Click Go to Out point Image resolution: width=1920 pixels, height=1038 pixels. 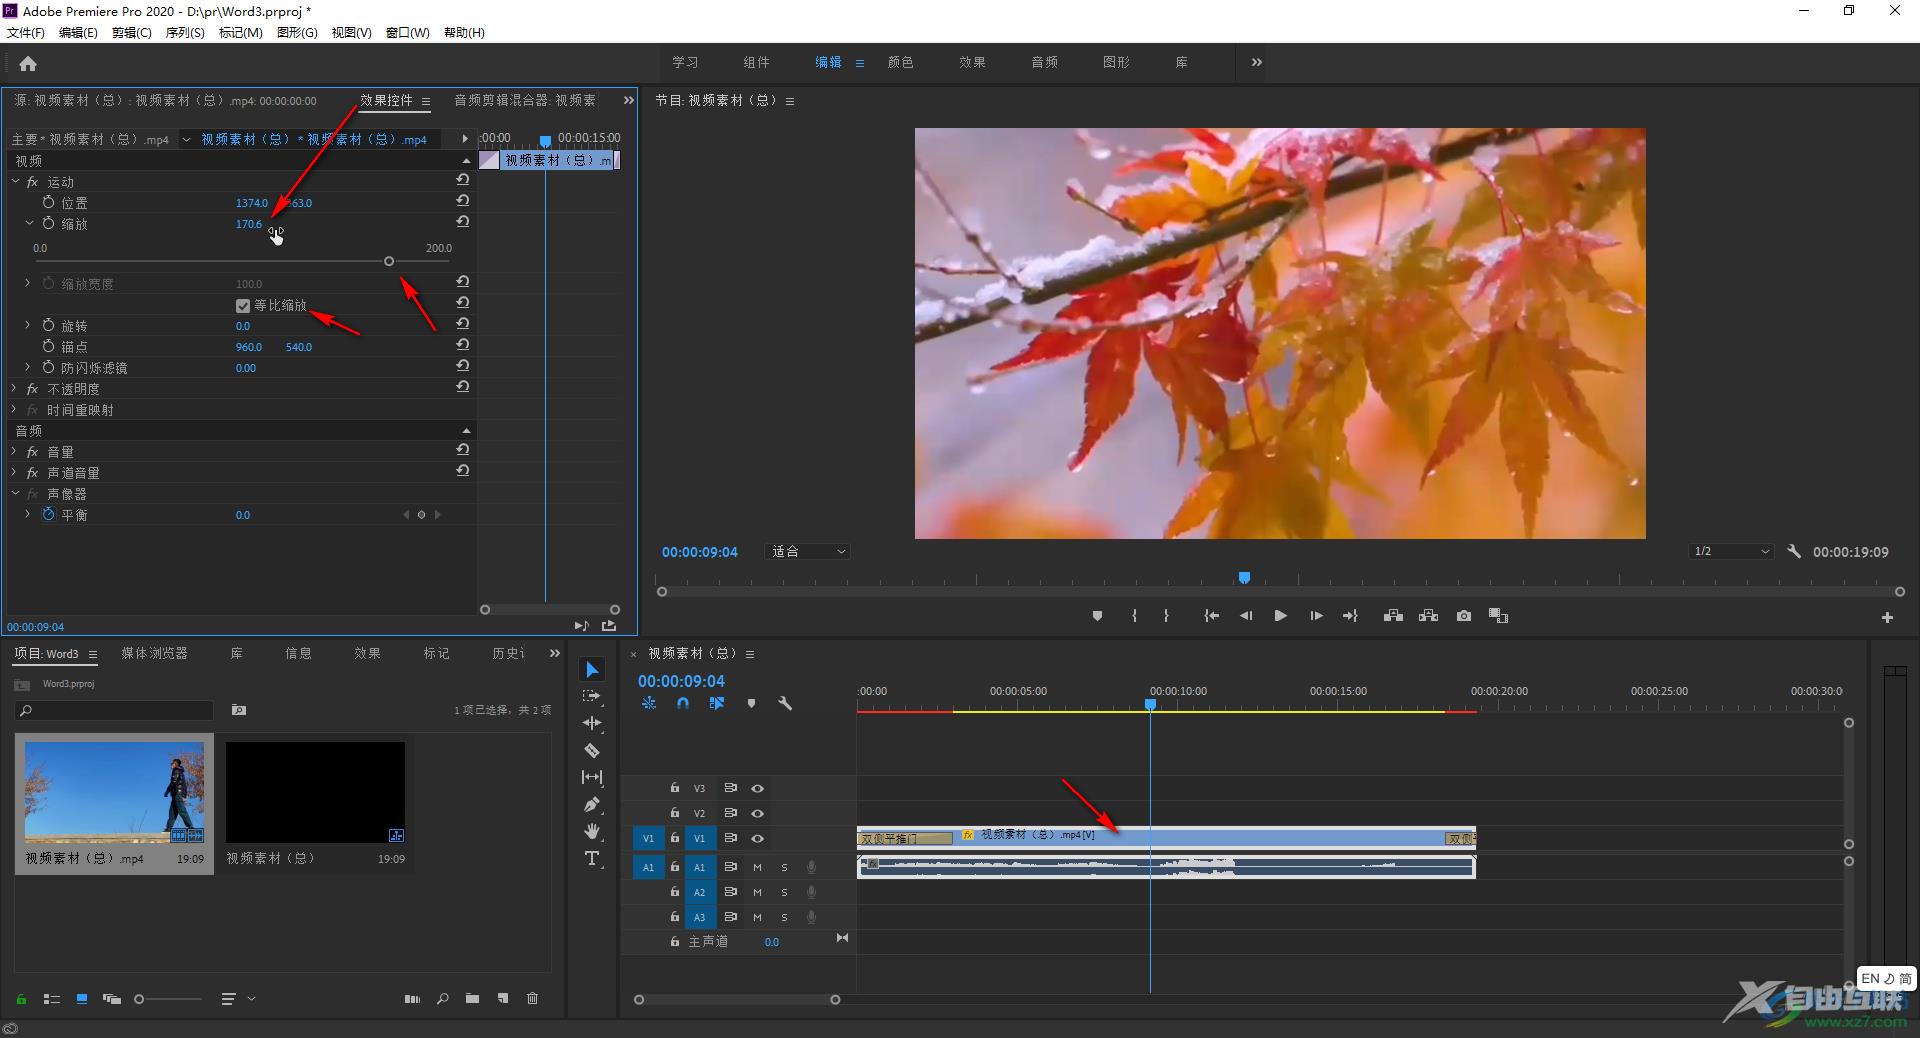click(1350, 616)
